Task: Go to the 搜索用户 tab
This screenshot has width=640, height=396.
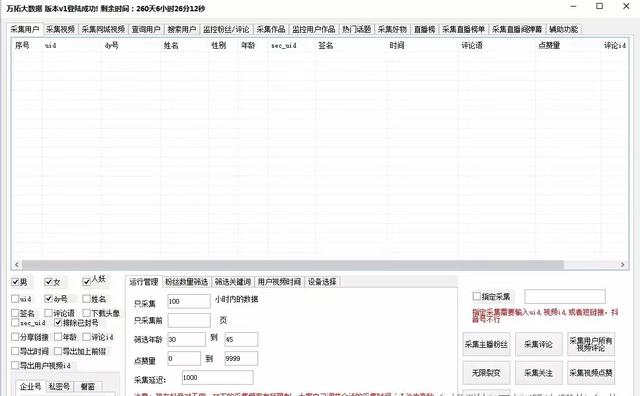Action: [x=182, y=29]
